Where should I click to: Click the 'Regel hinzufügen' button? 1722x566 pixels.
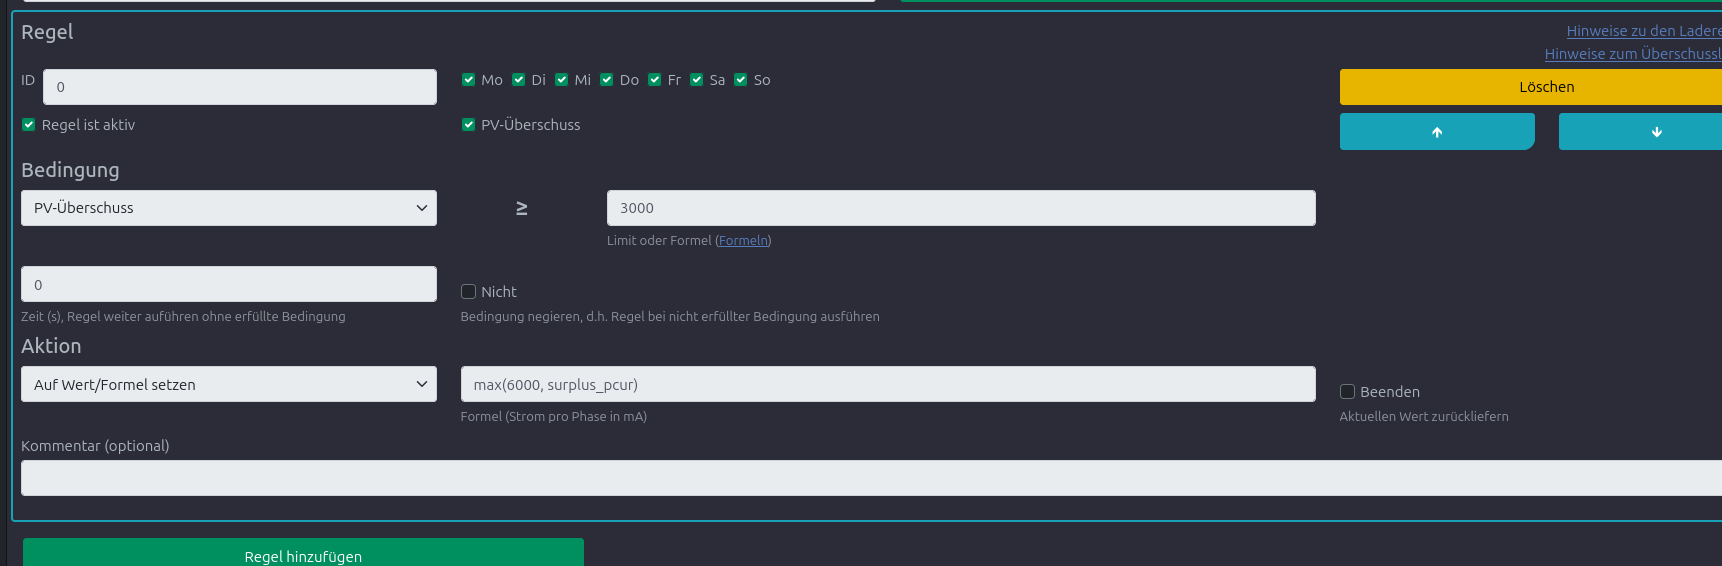pos(303,554)
